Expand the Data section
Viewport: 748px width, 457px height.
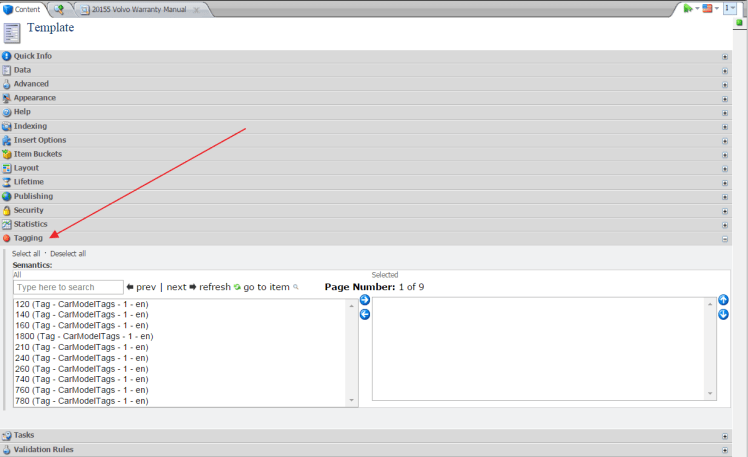coord(725,71)
